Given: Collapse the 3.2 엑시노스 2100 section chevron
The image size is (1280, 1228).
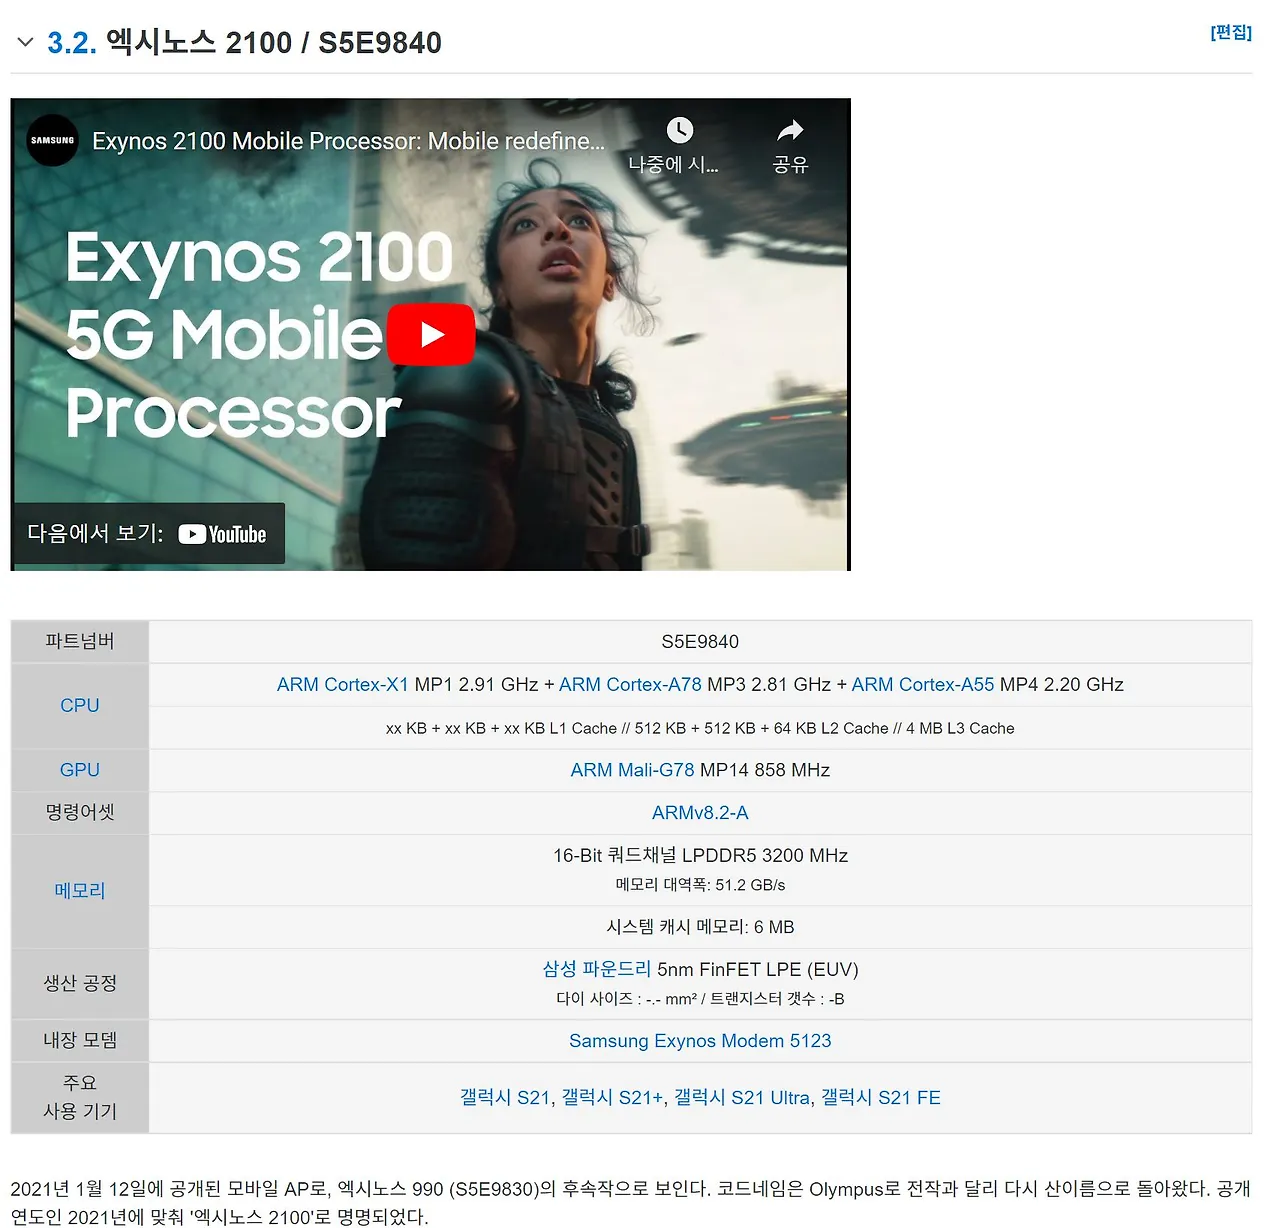Looking at the screenshot, I should coord(26,43).
